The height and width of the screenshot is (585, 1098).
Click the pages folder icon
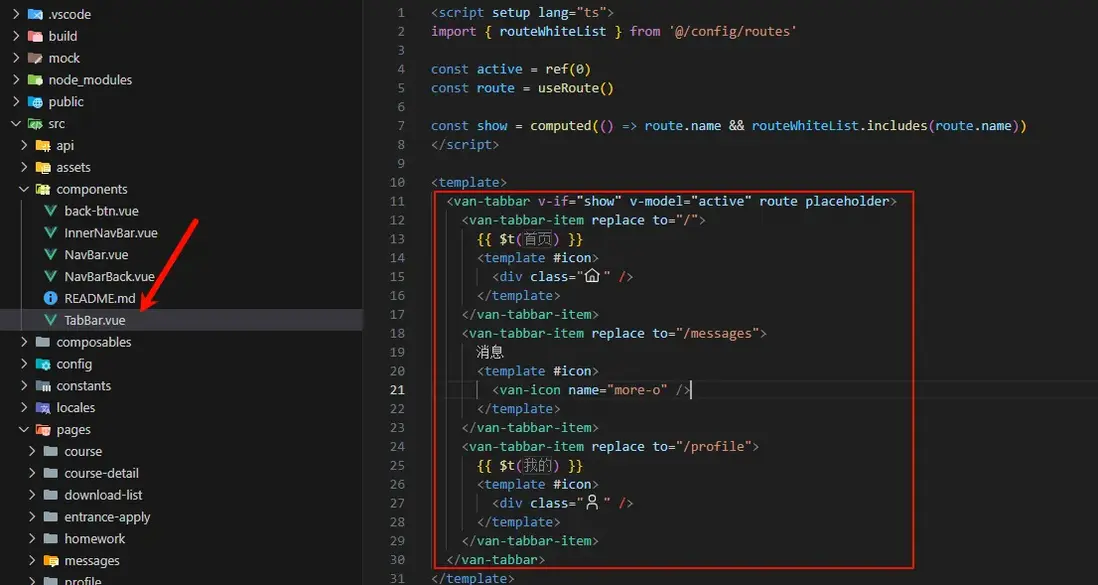(43, 429)
